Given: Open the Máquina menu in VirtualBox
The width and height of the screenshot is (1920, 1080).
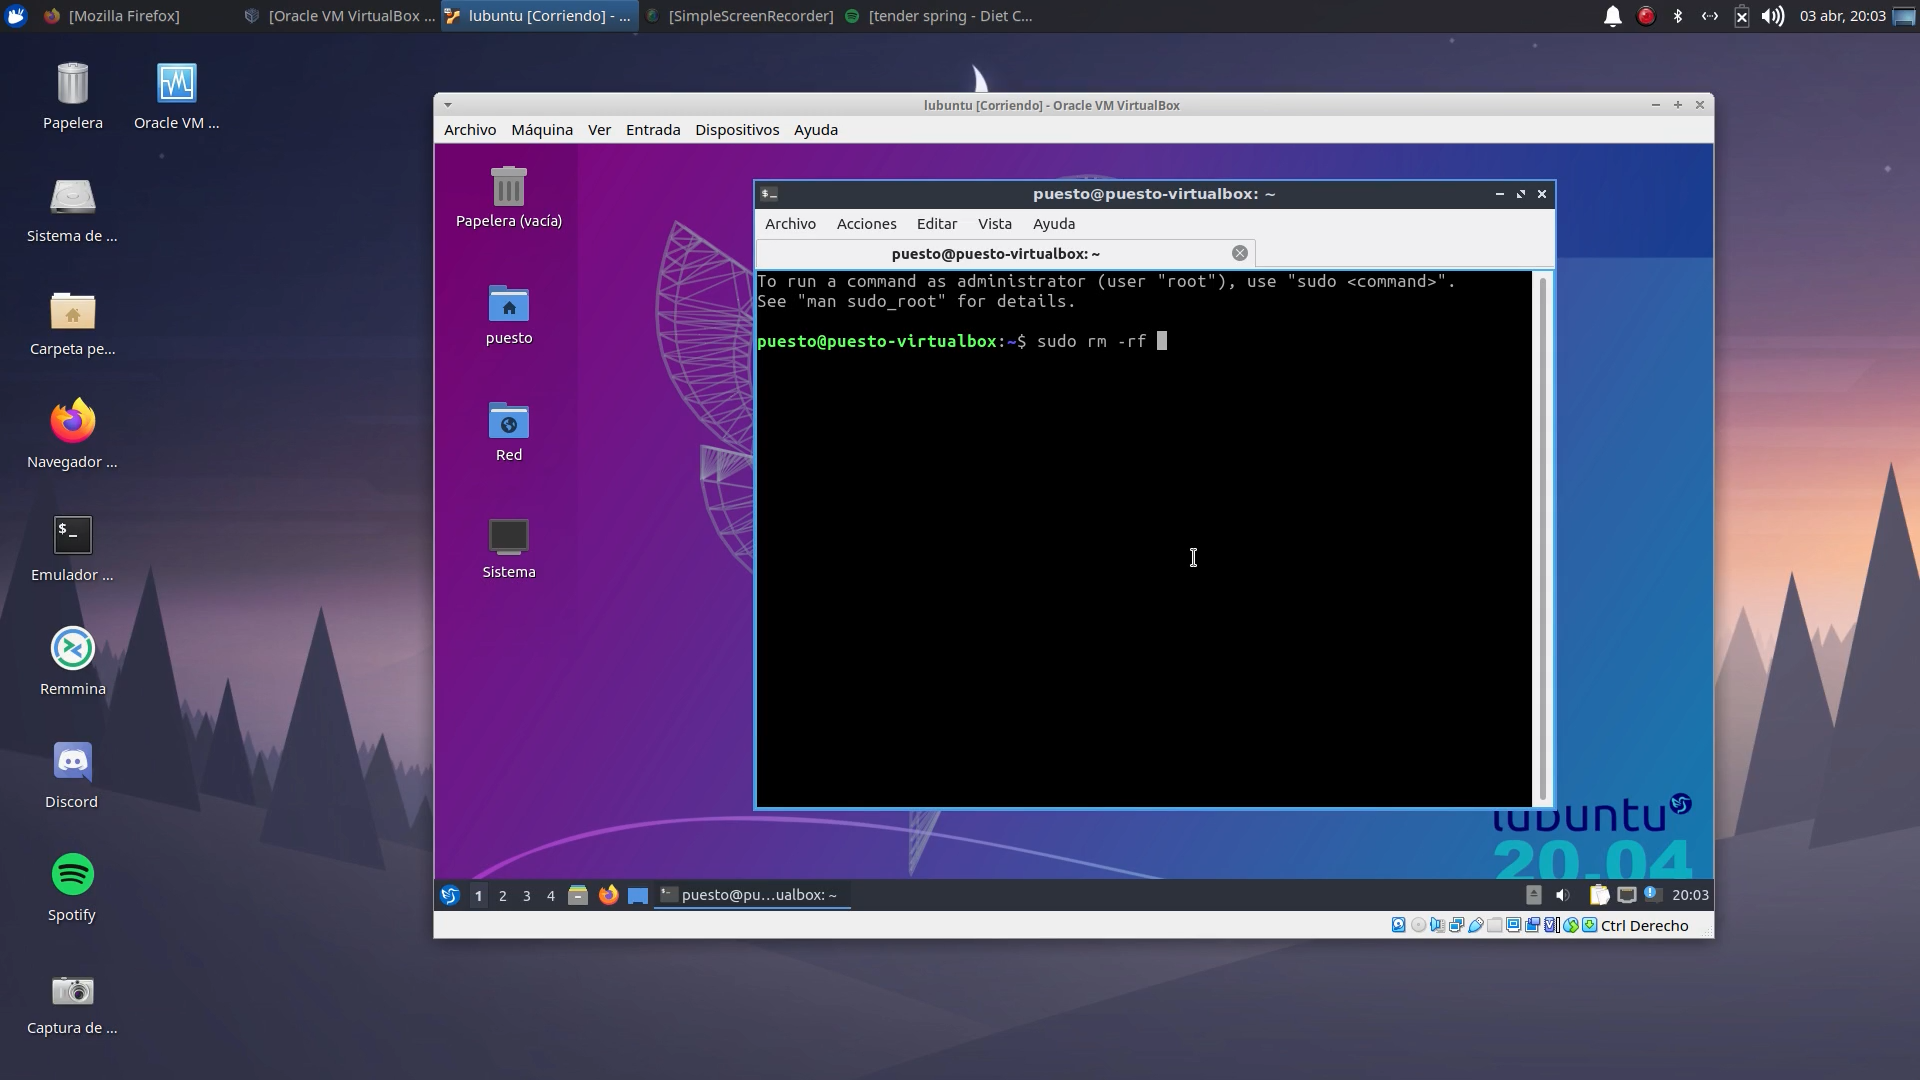Looking at the screenshot, I should click(x=541, y=129).
